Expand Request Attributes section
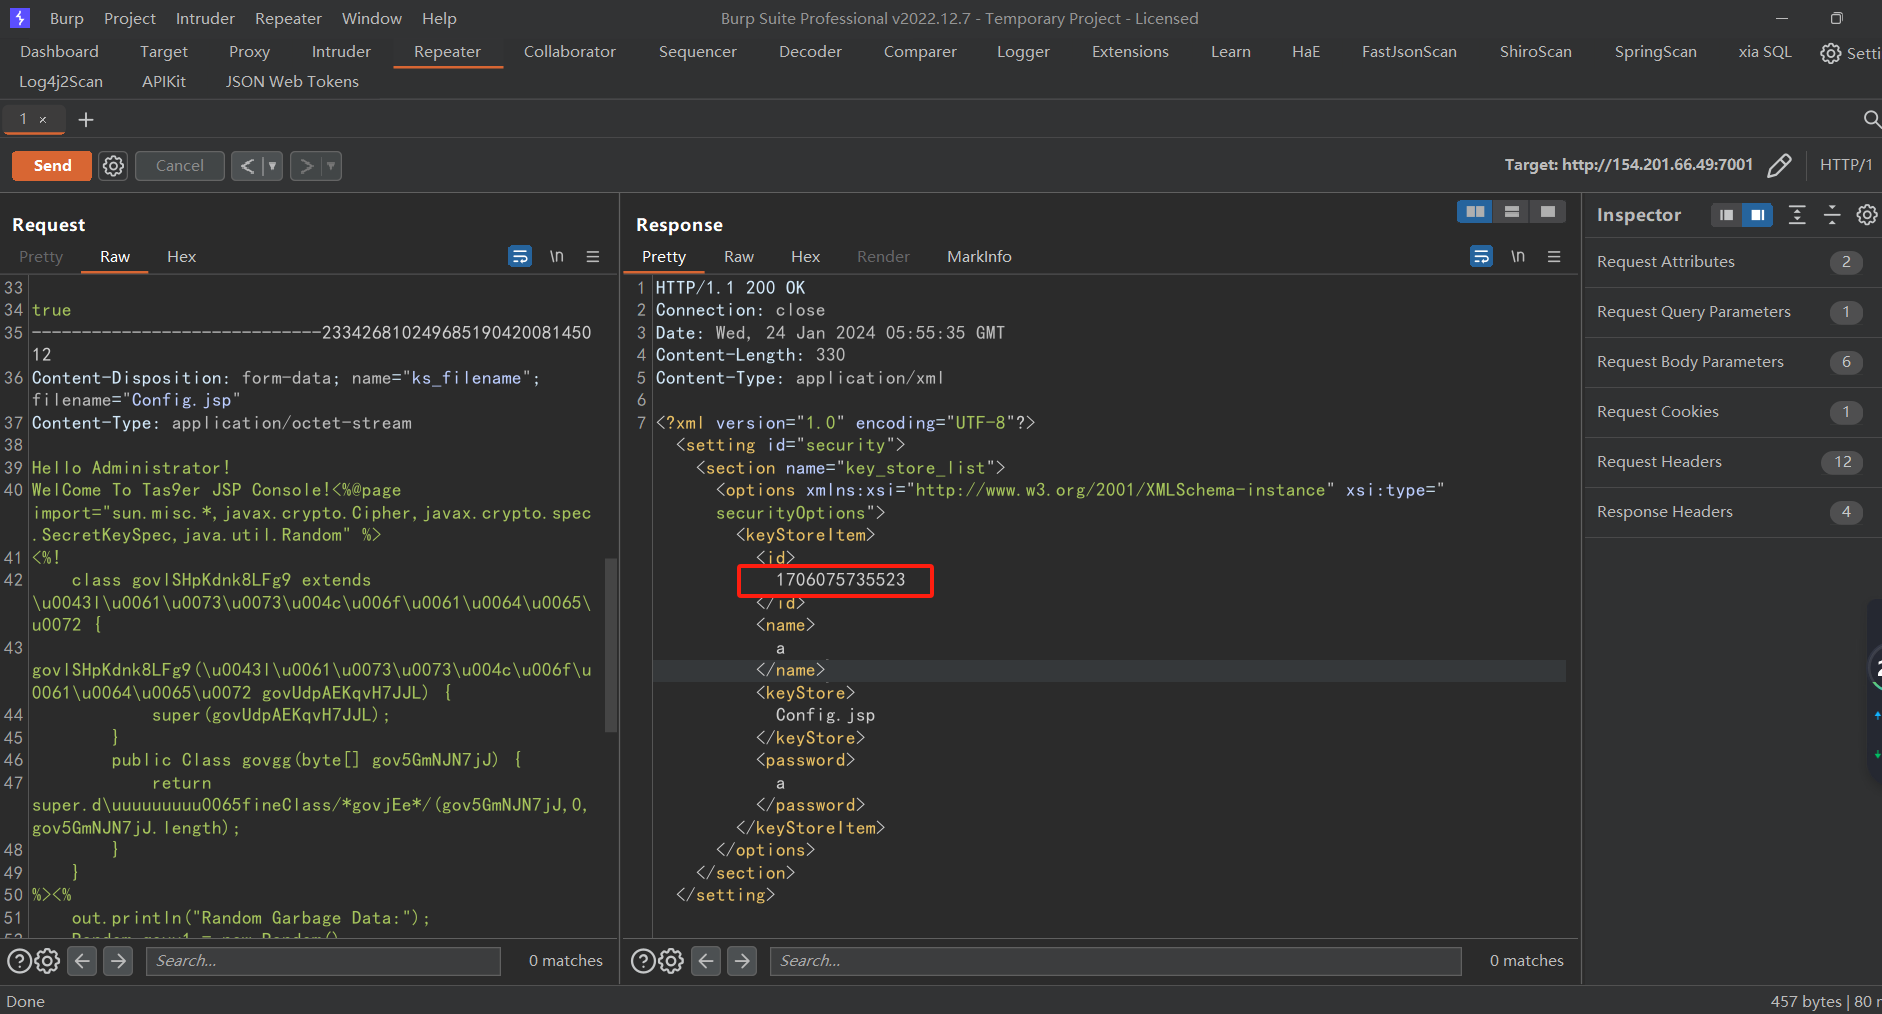Screen dimensions: 1882x1014 pos(1731,262)
